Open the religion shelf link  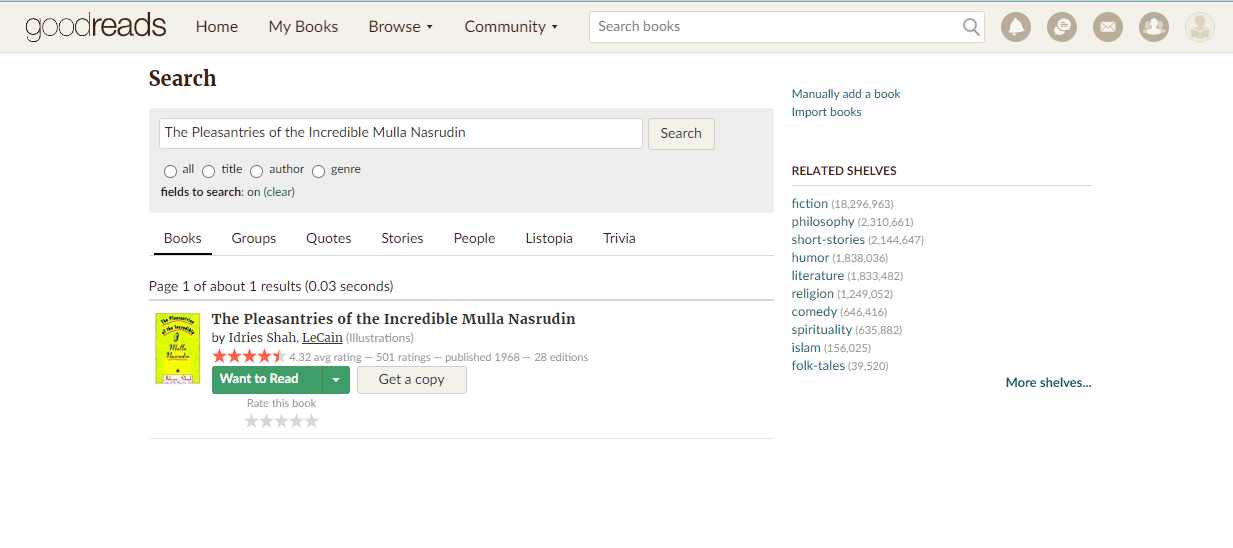click(x=813, y=294)
